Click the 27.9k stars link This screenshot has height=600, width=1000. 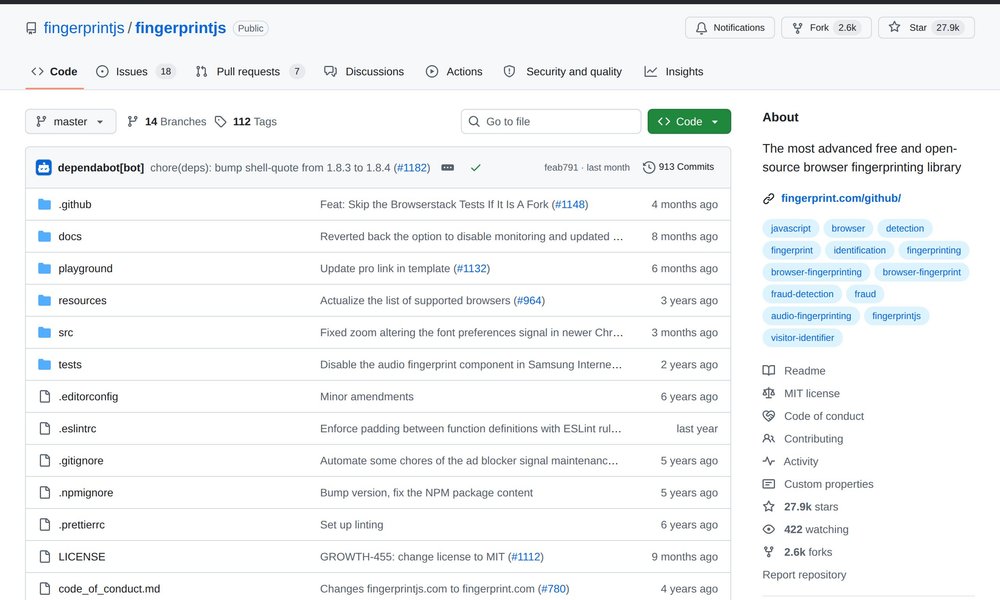click(811, 507)
